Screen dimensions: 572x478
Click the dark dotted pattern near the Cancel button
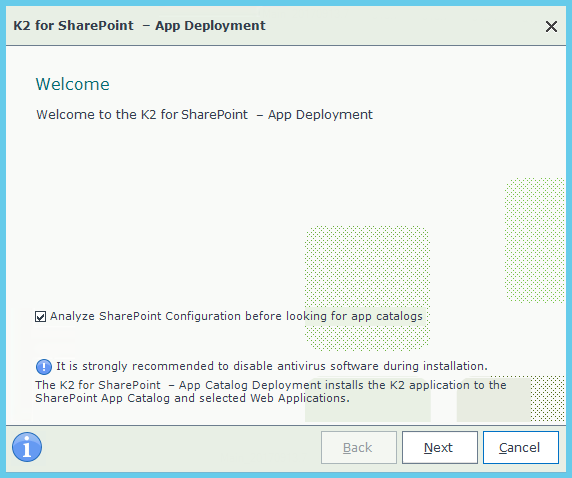click(547, 399)
